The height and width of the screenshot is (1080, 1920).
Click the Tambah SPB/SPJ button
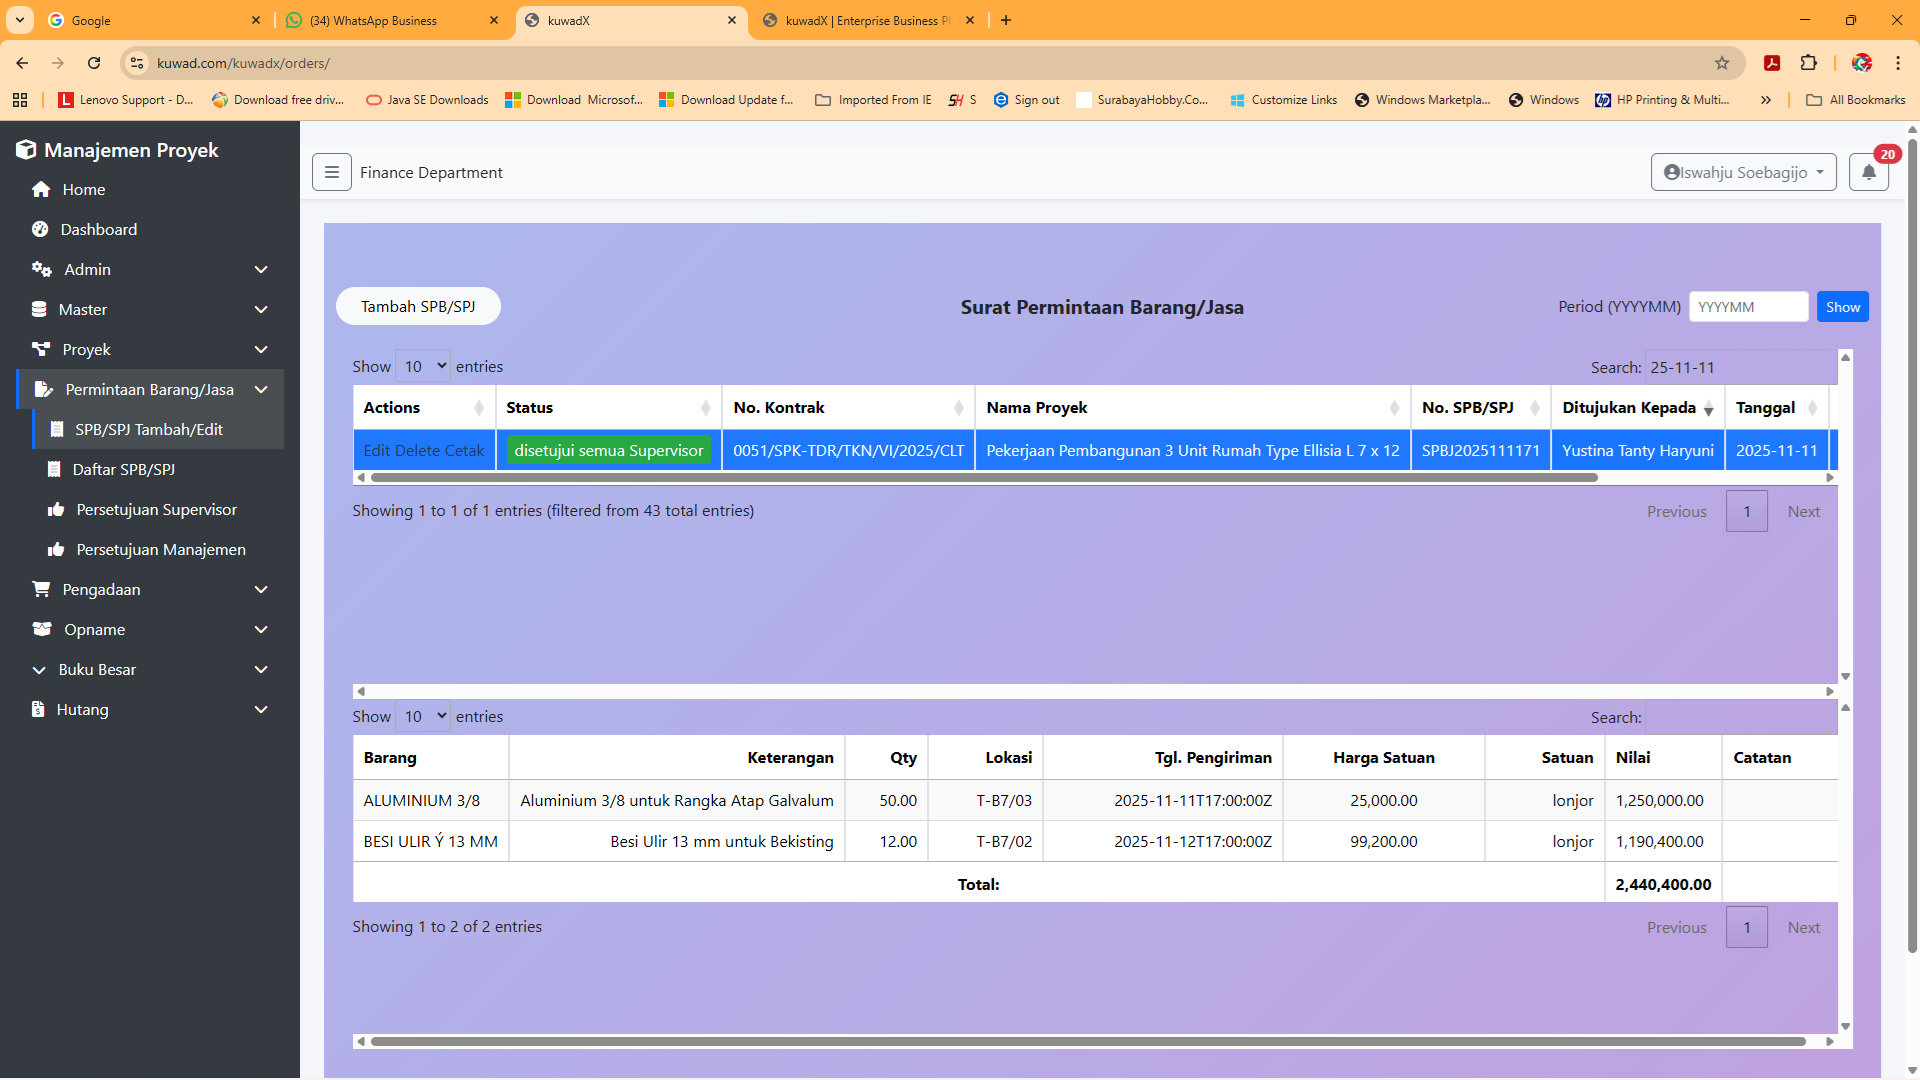click(x=418, y=307)
